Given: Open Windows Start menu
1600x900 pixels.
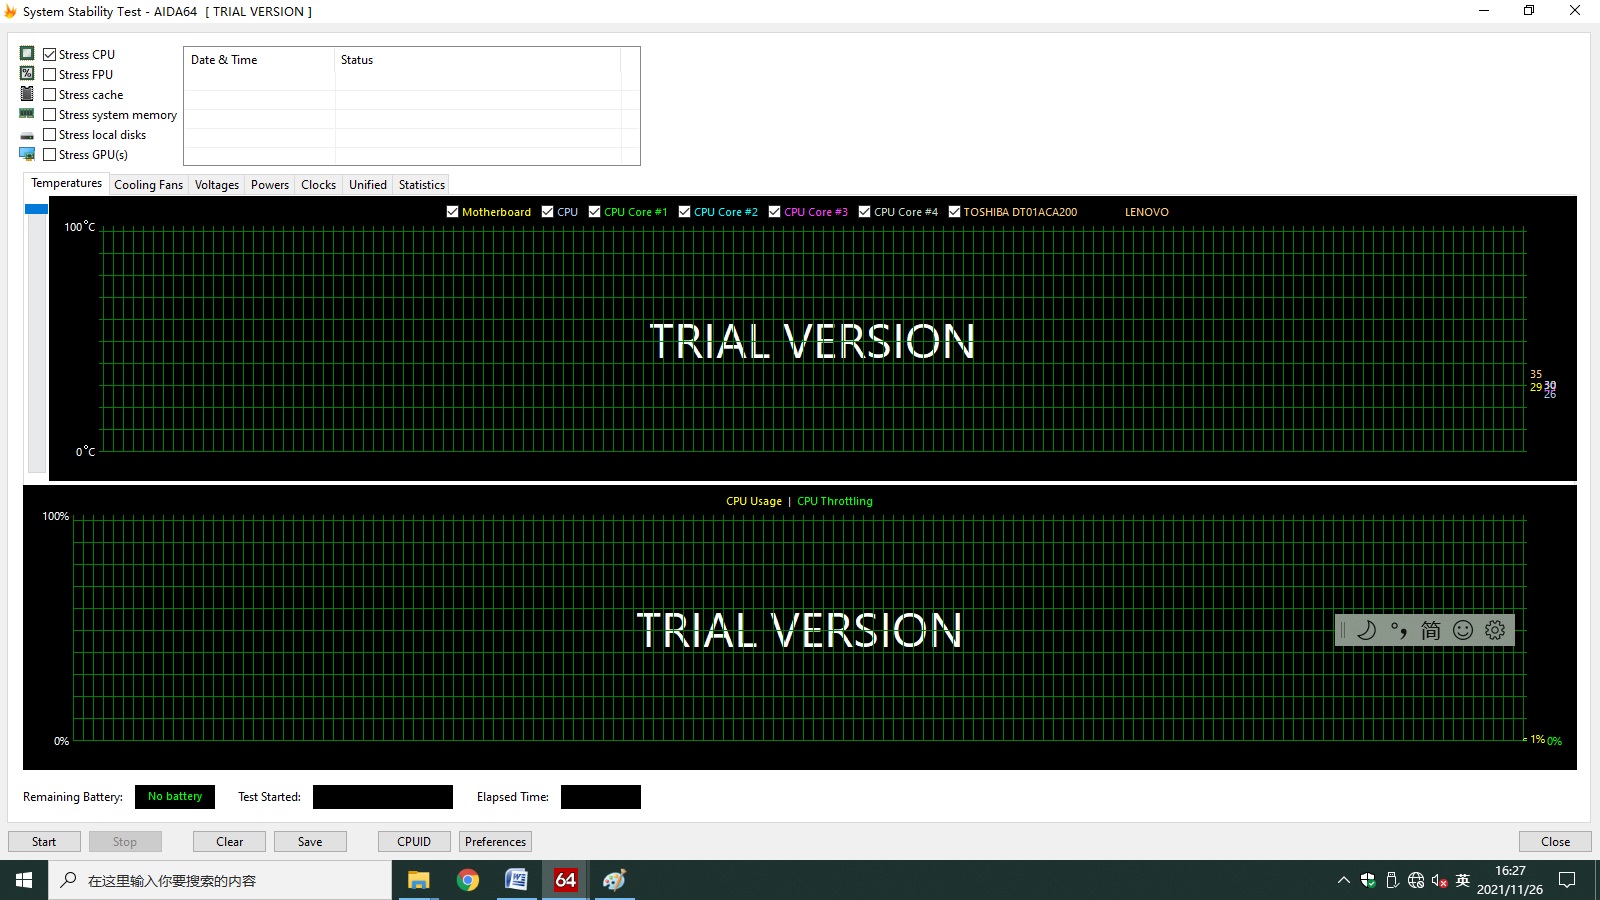Looking at the screenshot, I should click(24, 880).
